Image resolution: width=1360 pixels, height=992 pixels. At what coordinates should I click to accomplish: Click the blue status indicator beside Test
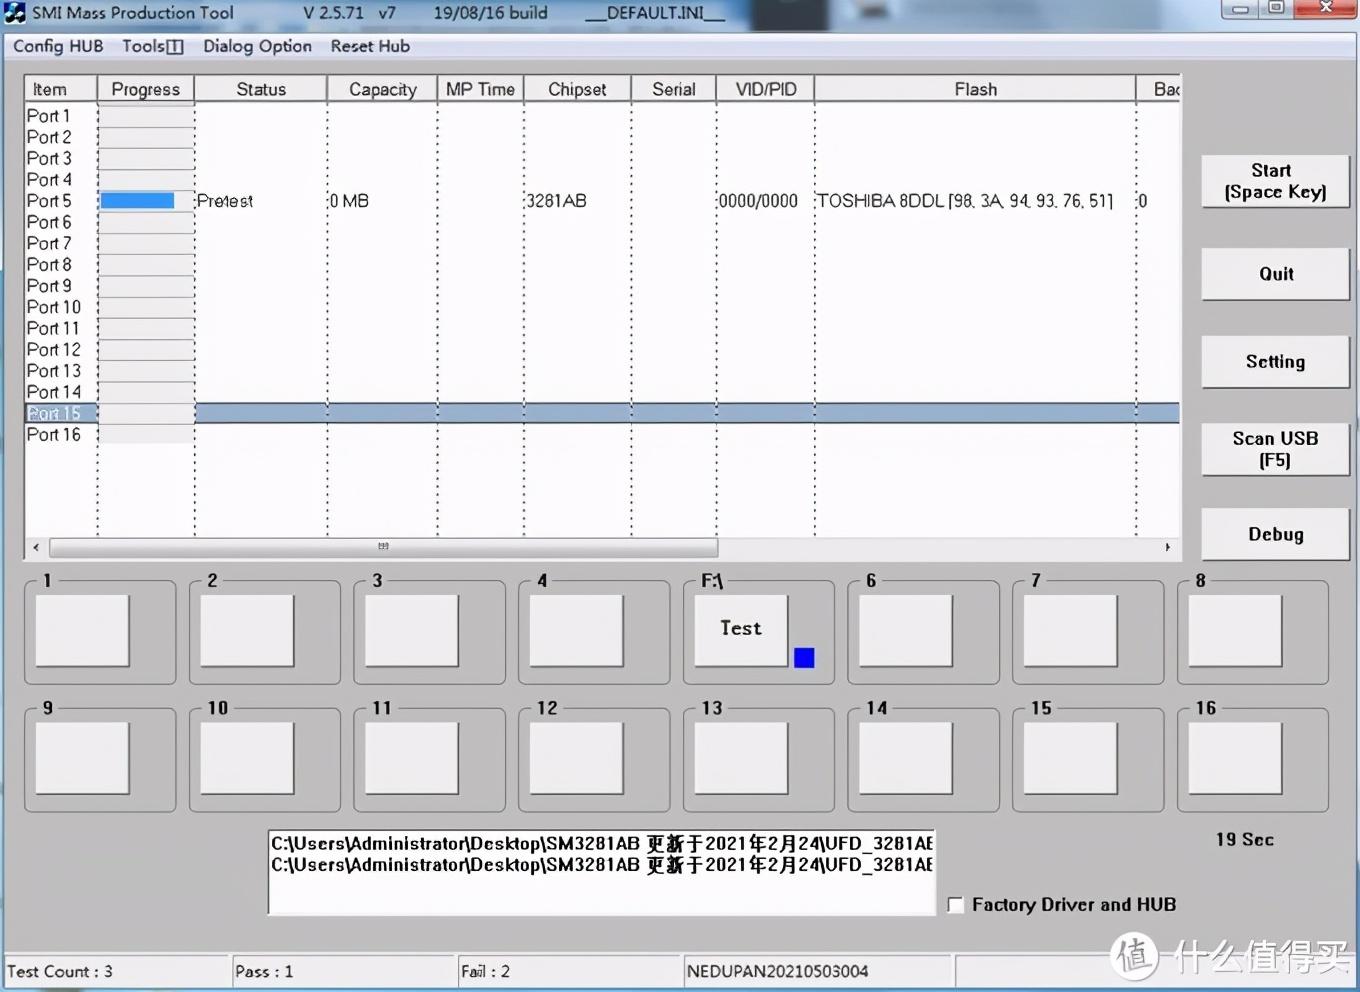tap(804, 657)
